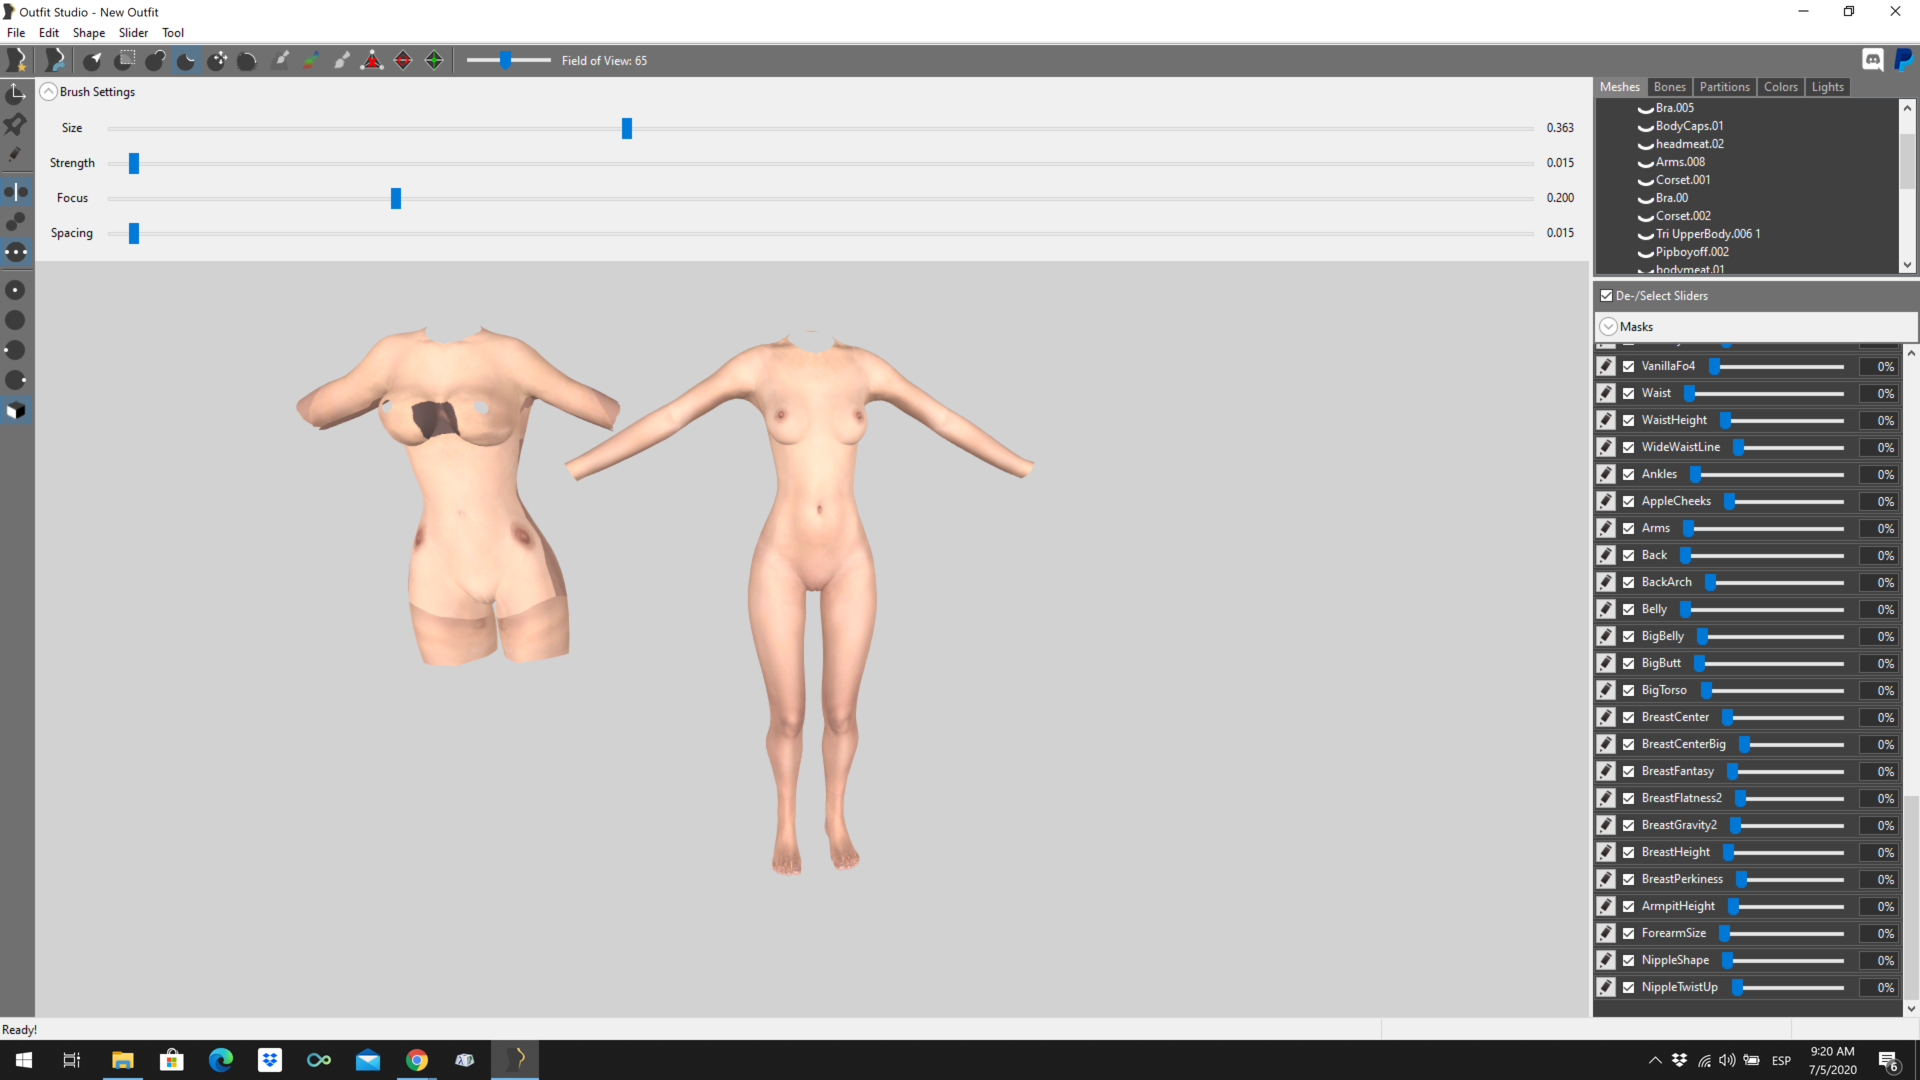Click edit pencil for Waist slider

[1606, 393]
